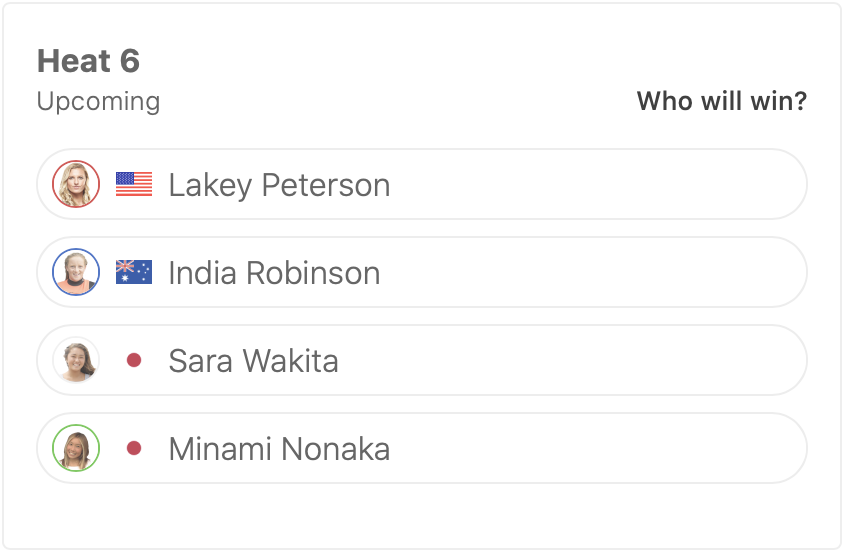Click Sara Wakita's profile avatar
Image resolution: width=850 pixels, height=550 pixels.
(x=76, y=360)
